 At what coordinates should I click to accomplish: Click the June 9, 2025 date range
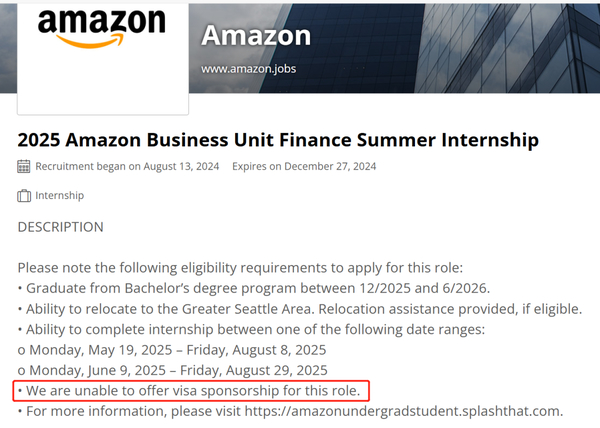(173, 370)
